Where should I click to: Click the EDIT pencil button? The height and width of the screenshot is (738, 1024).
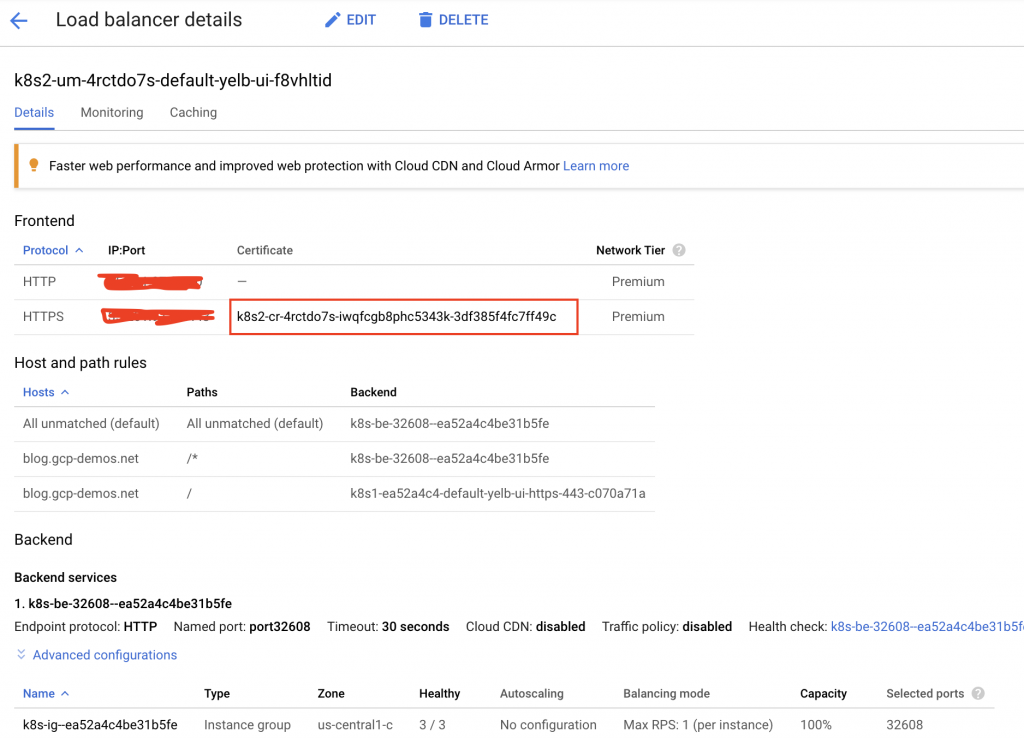pos(350,20)
